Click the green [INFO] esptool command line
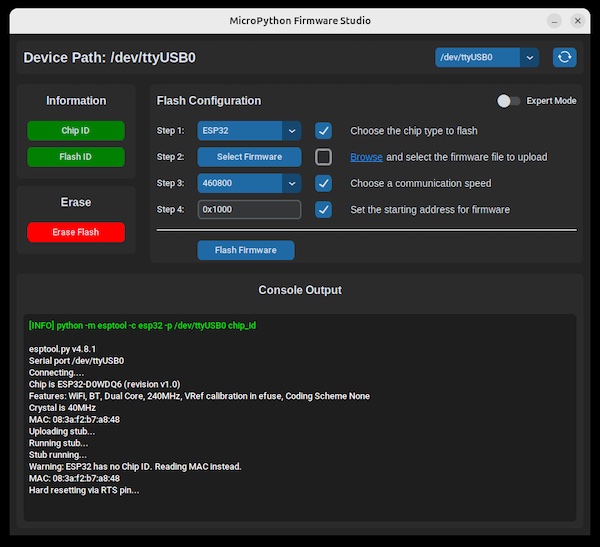 [x=142, y=326]
